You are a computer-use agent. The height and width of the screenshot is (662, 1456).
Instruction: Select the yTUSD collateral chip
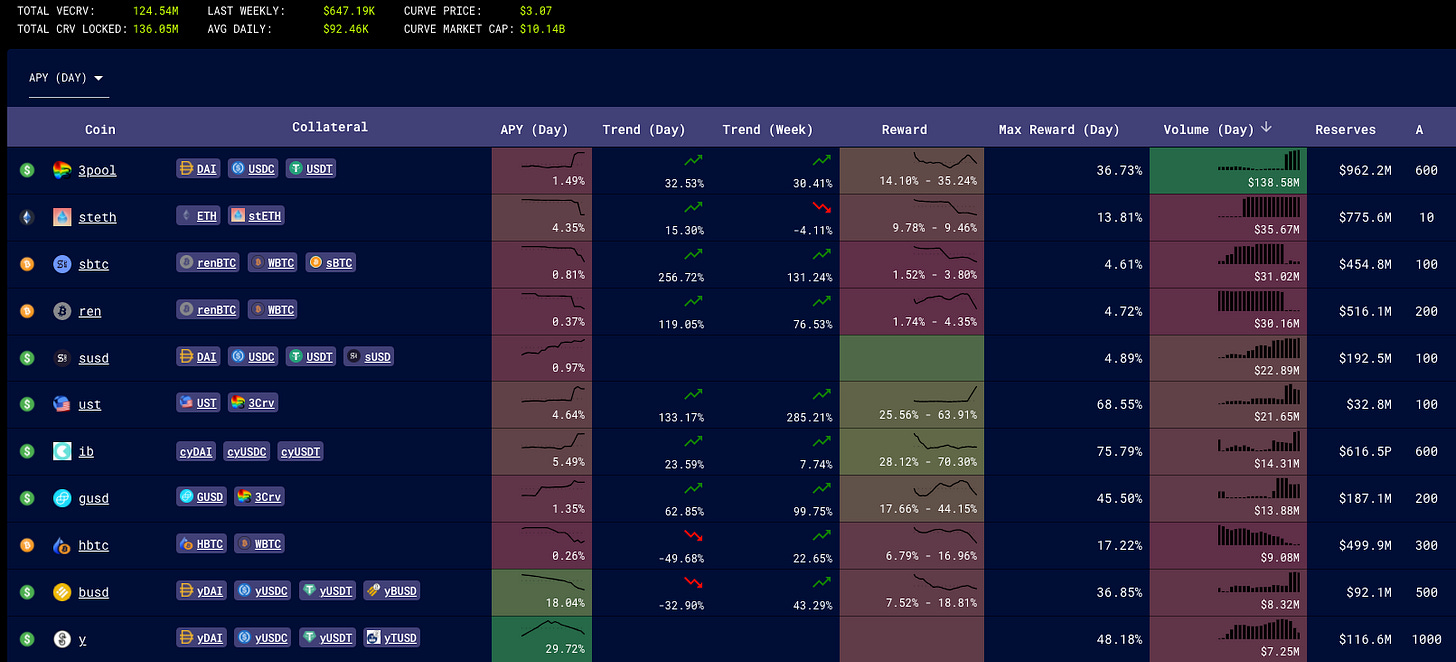pyautogui.click(x=392, y=638)
